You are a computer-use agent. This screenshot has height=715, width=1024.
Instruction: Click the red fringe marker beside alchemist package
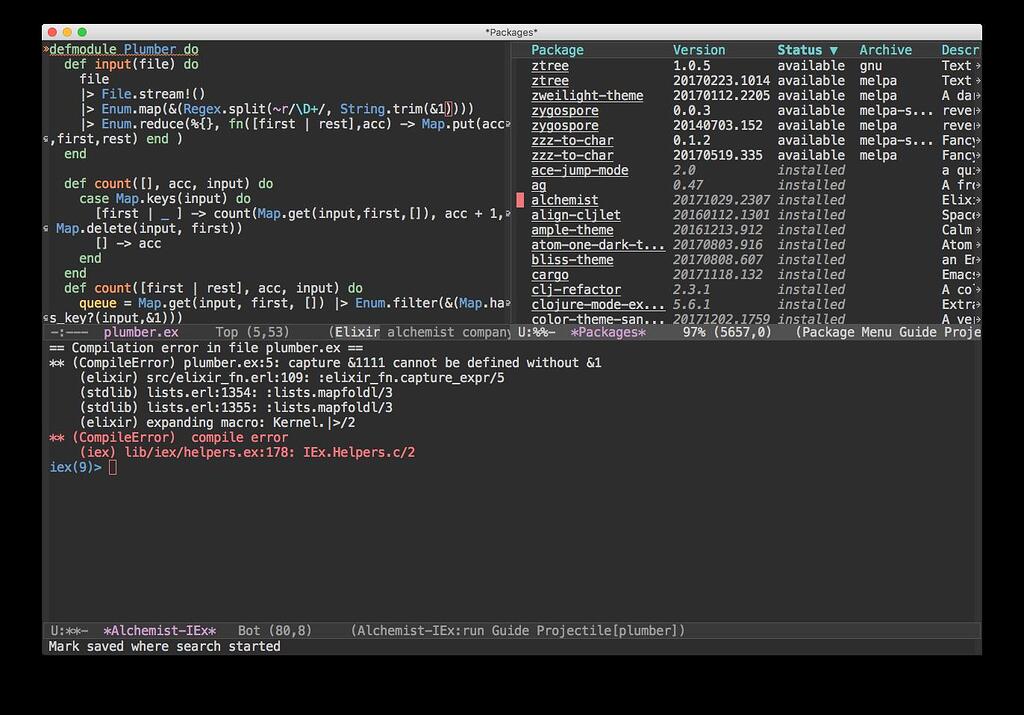point(519,199)
